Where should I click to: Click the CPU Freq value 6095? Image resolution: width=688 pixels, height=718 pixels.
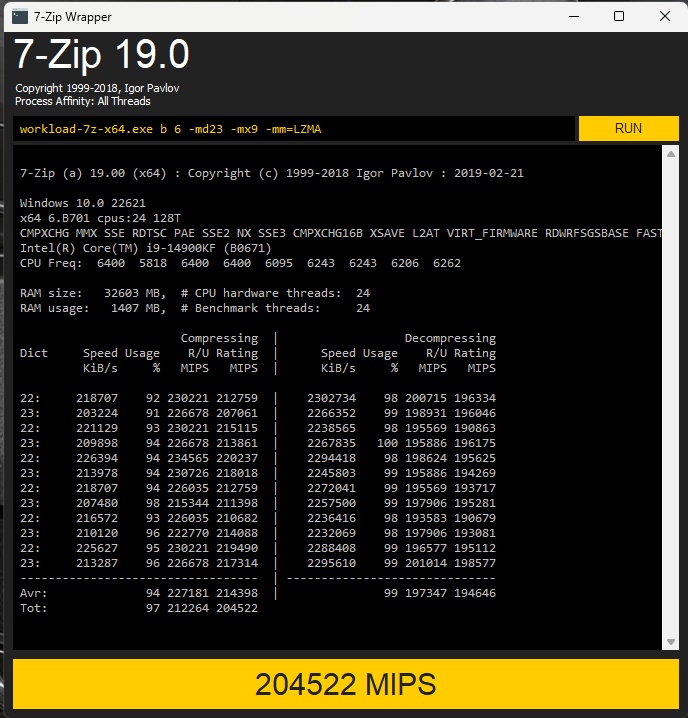[x=279, y=263]
